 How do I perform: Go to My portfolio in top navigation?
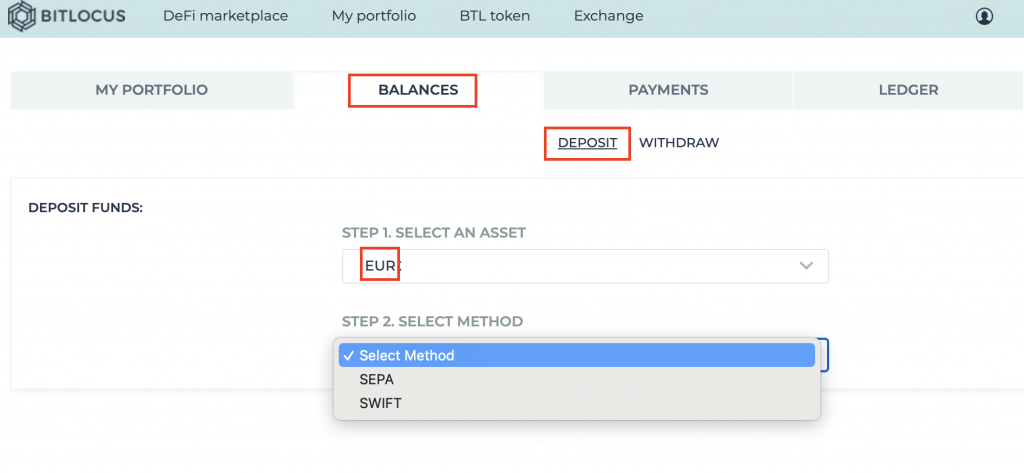point(374,16)
